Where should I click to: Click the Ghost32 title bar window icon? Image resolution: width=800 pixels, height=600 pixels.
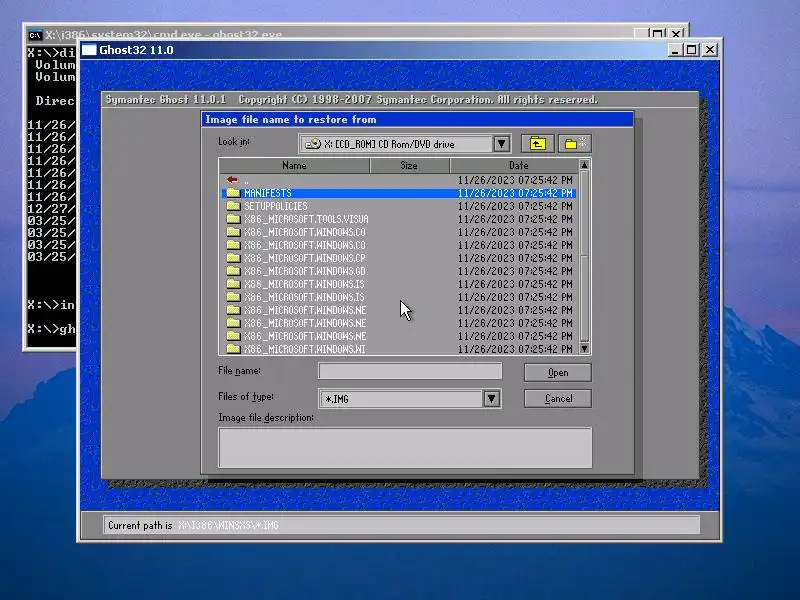[x=89, y=49]
